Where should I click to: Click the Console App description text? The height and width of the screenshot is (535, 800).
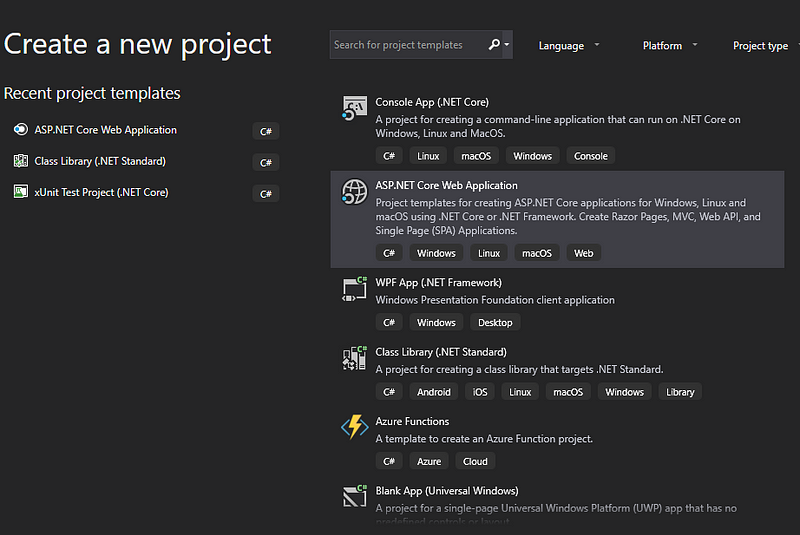pyautogui.click(x=558, y=126)
